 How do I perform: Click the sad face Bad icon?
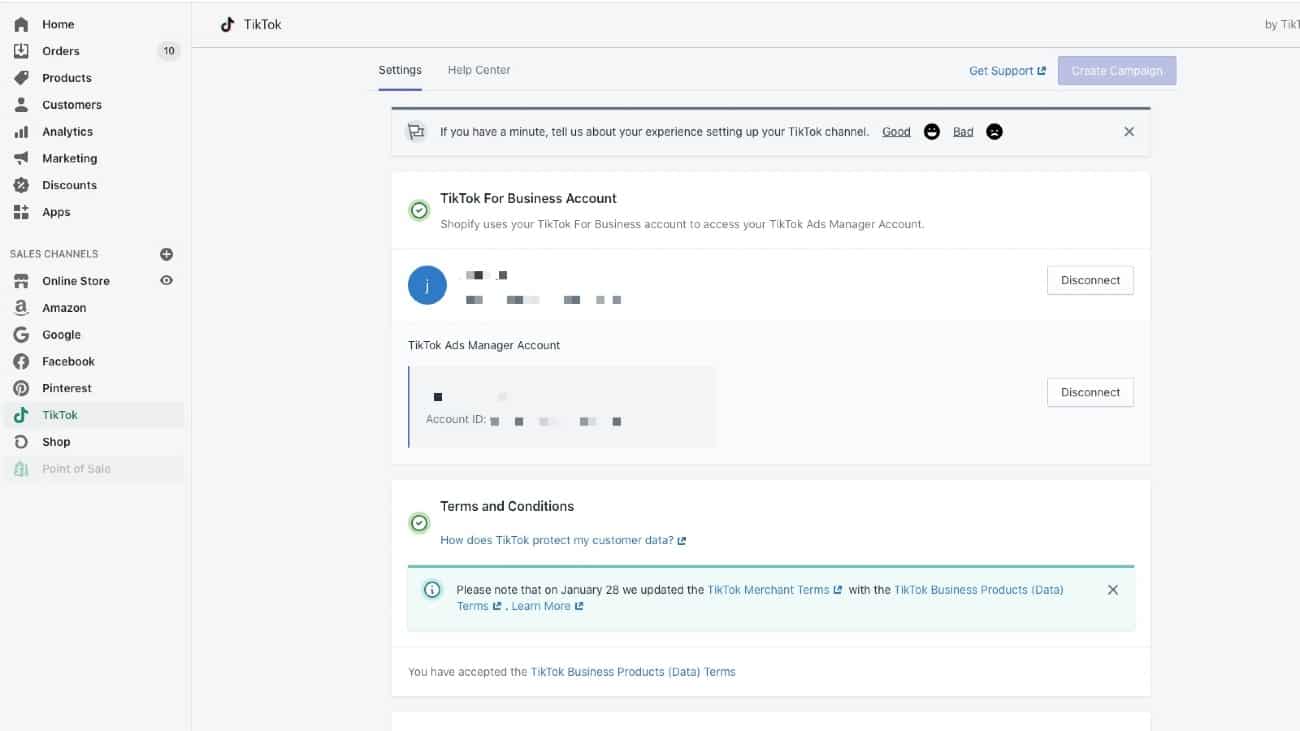coord(994,132)
